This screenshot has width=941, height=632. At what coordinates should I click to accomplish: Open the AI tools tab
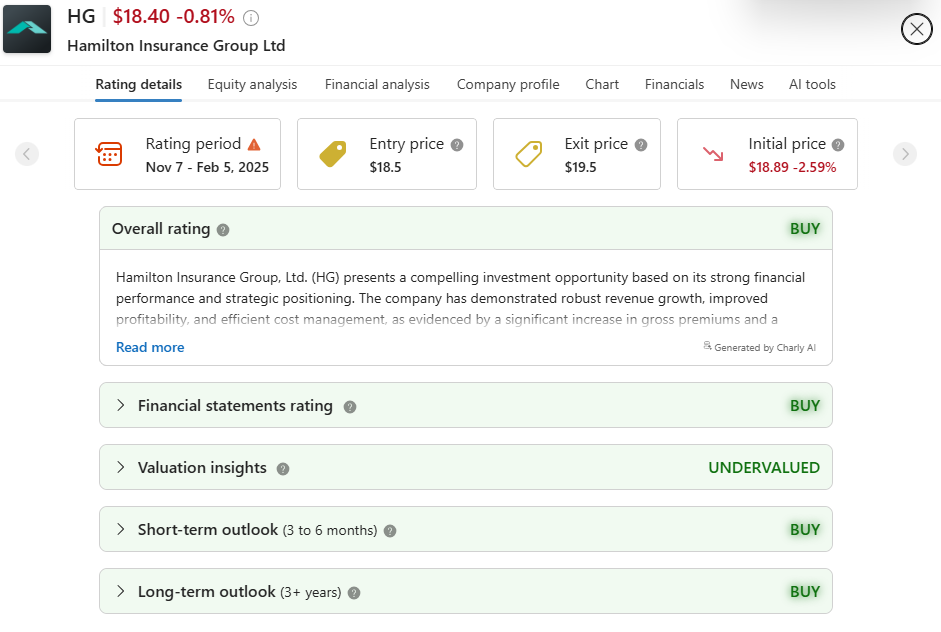(812, 85)
